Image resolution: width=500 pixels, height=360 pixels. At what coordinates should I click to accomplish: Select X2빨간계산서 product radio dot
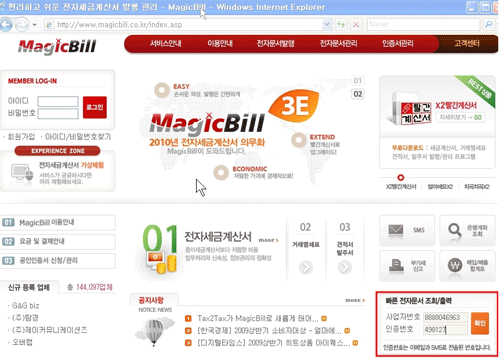pos(401,177)
